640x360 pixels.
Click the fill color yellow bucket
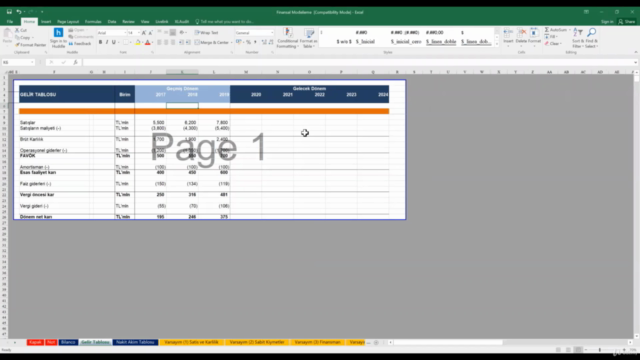coord(138,42)
